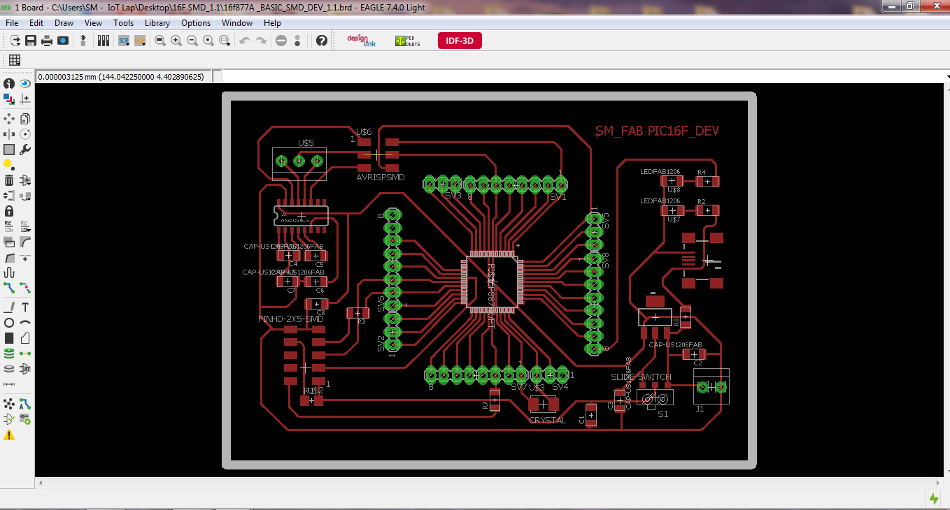Open the Options menu
Screen dimensions: 950x510
tap(196, 23)
